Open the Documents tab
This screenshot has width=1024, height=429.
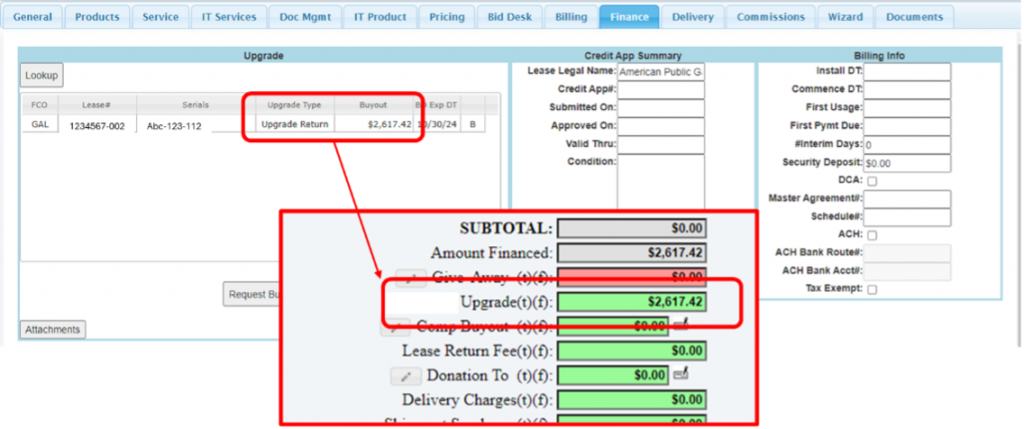pos(913,17)
